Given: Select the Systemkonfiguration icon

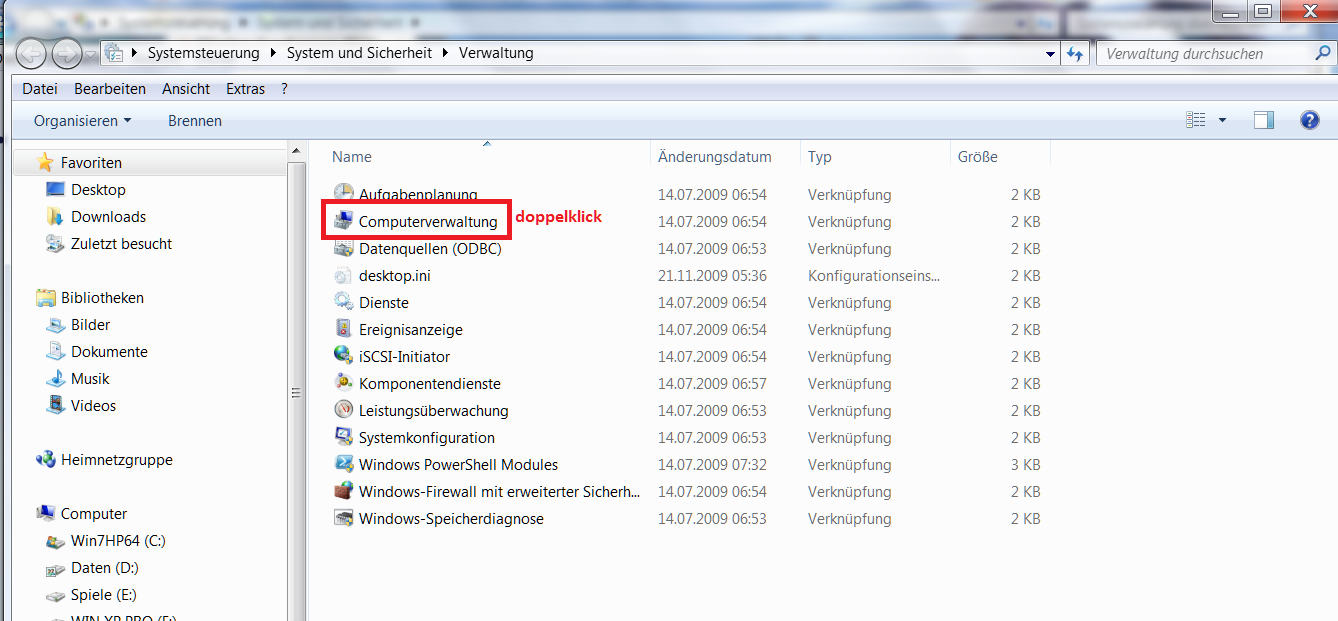Looking at the screenshot, I should 343,437.
